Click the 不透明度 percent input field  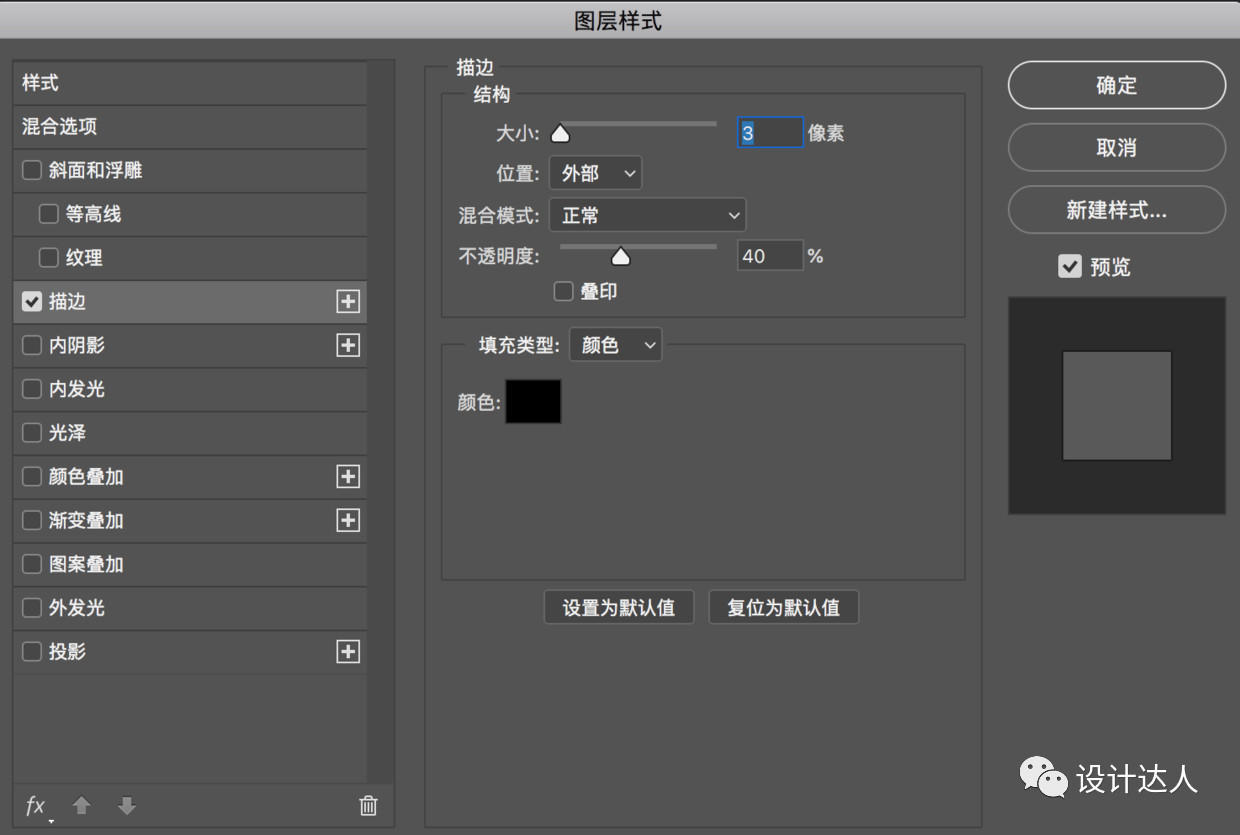[x=770, y=256]
